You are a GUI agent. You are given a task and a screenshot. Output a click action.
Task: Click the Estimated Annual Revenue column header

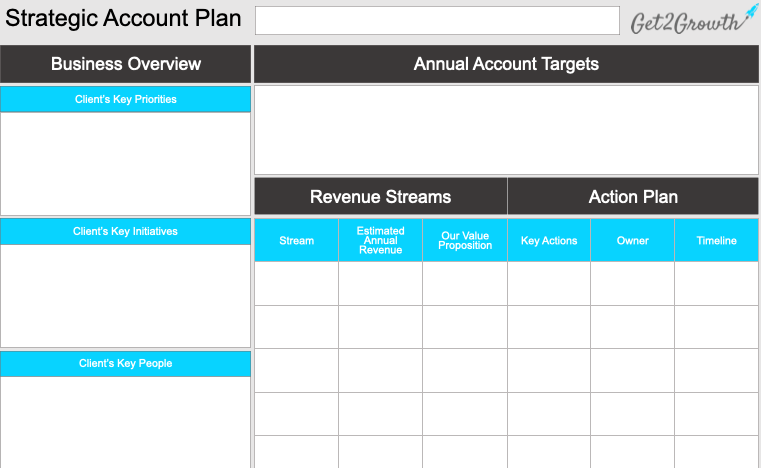click(380, 241)
